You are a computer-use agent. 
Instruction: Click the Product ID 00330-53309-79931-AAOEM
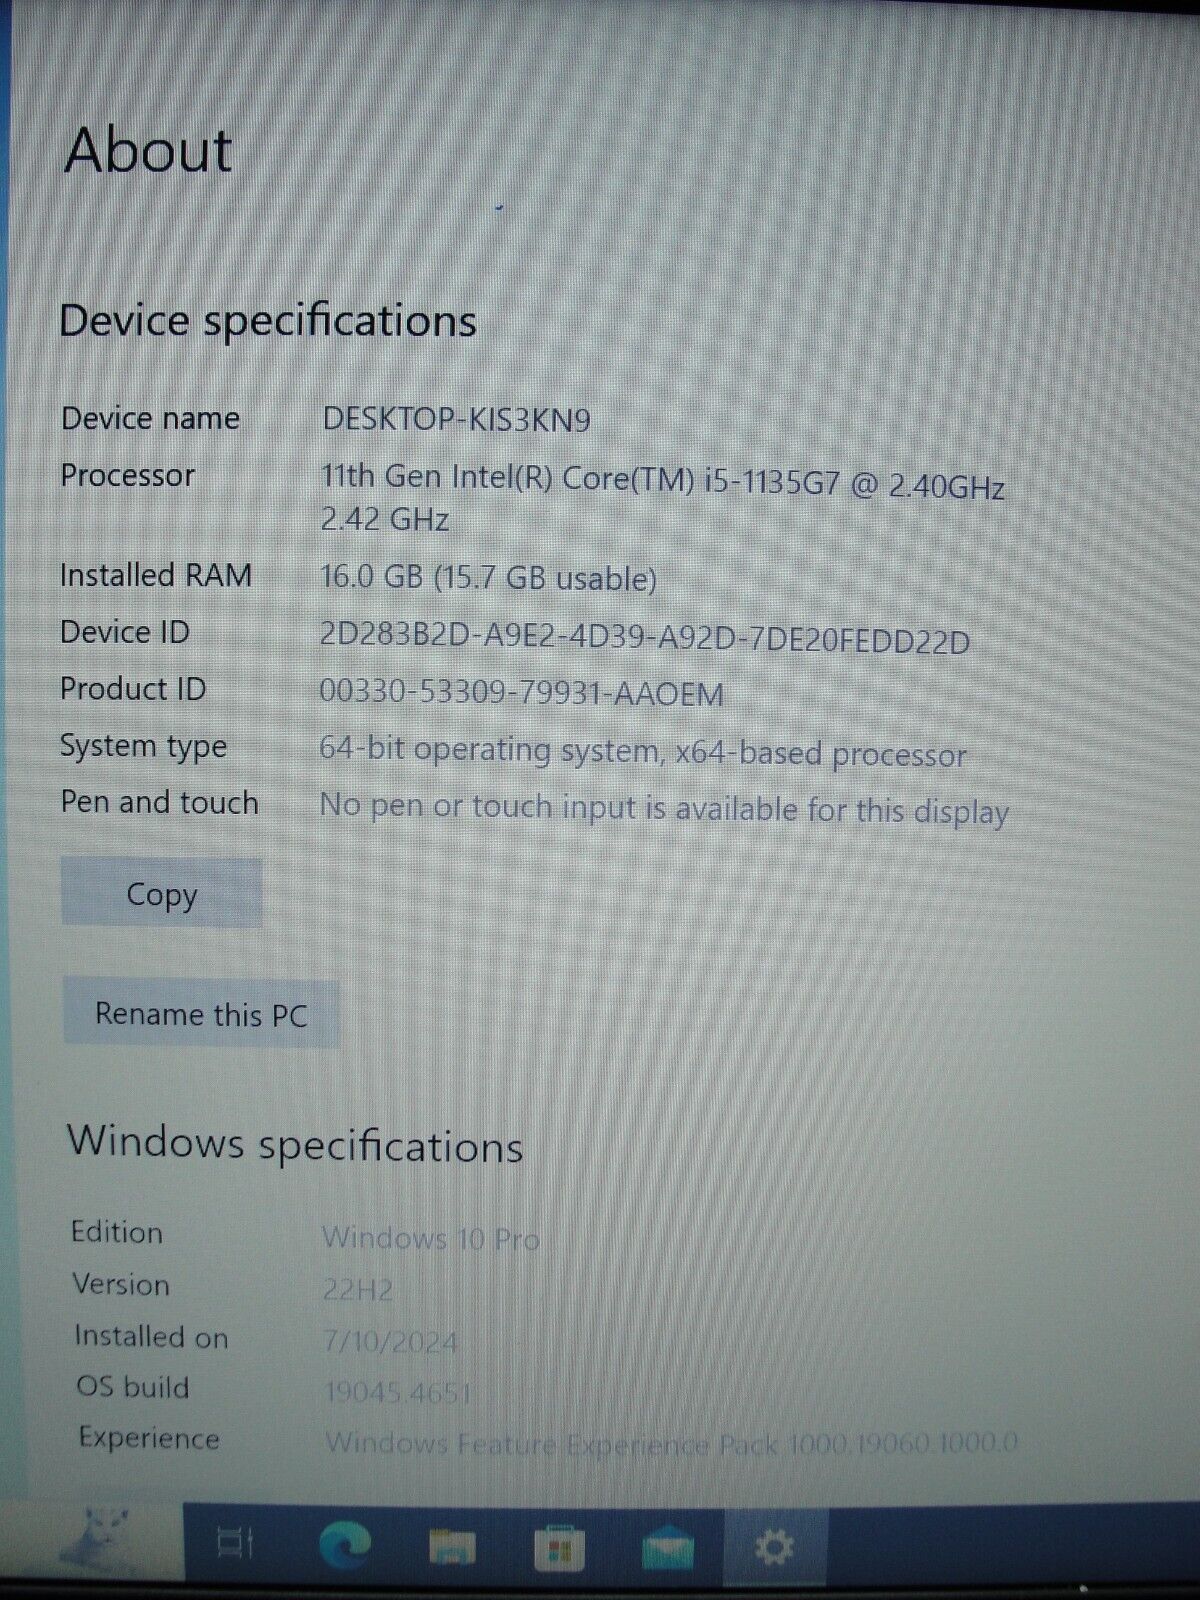point(521,693)
